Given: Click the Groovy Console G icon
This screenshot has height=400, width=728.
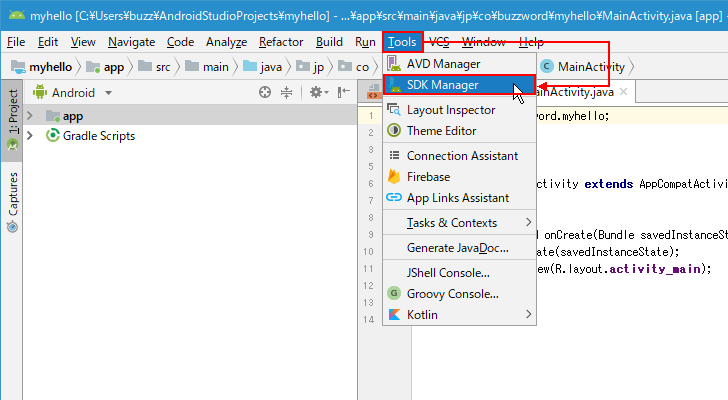Looking at the screenshot, I should [394, 293].
